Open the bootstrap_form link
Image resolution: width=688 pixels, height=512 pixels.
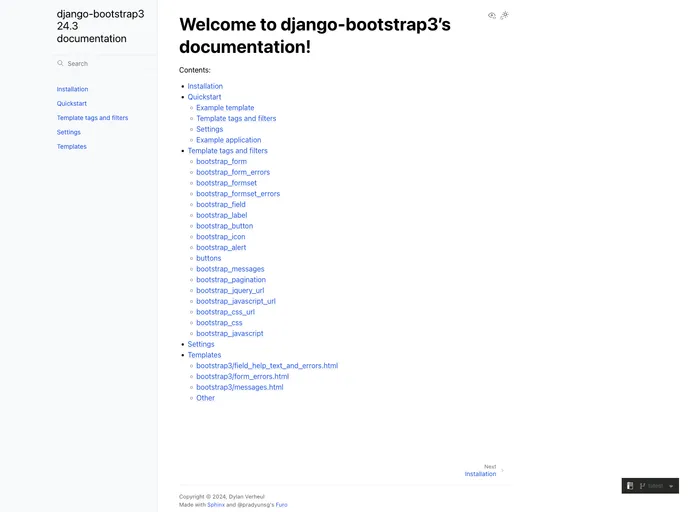coord(222,161)
